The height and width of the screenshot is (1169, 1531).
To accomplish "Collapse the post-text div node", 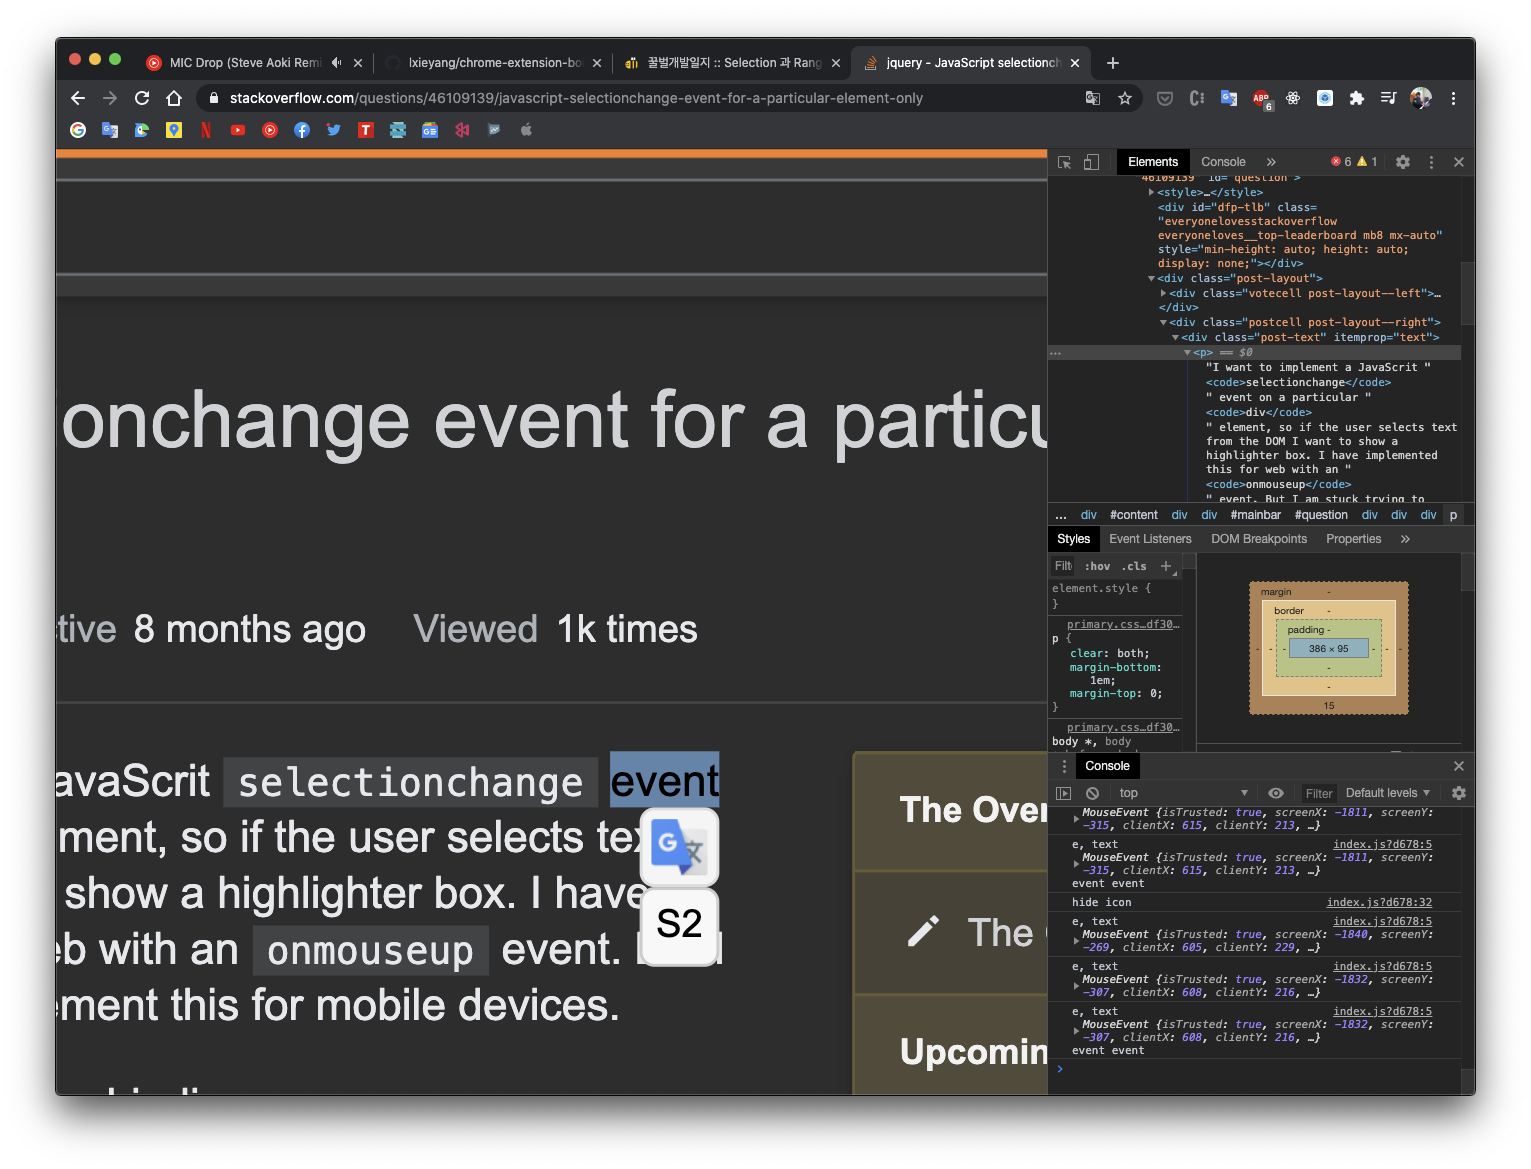I will point(1175,338).
